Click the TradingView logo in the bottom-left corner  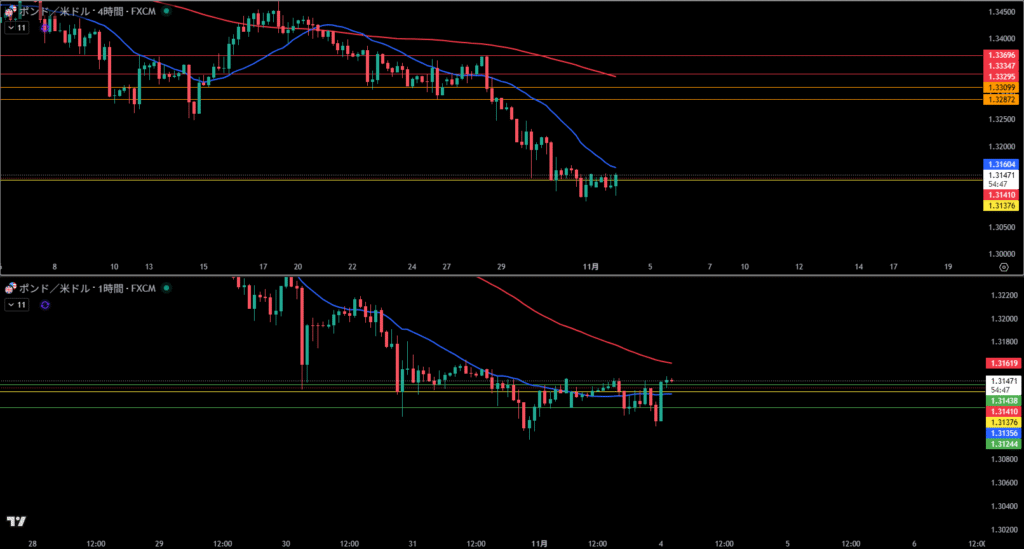click(16, 521)
